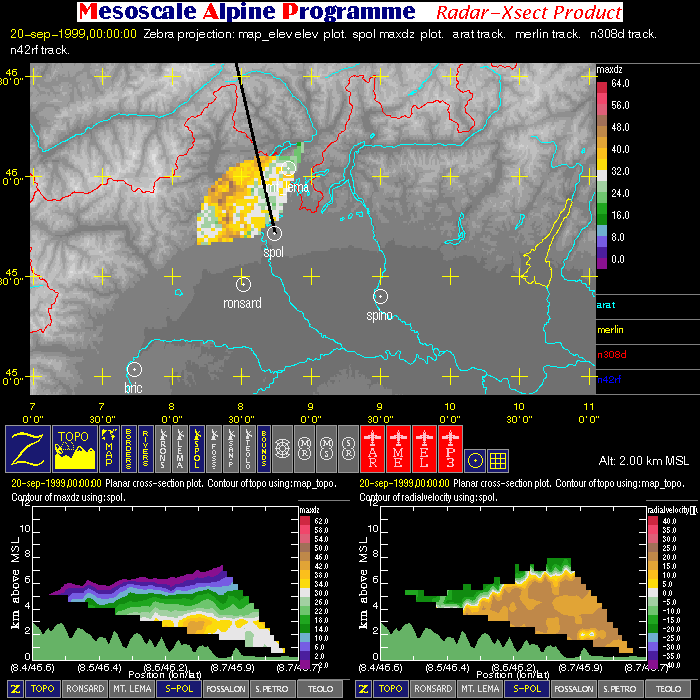Image resolution: width=700 pixels, height=700 pixels.
Task: Click the spino radar marker on the map
Action: [380, 296]
